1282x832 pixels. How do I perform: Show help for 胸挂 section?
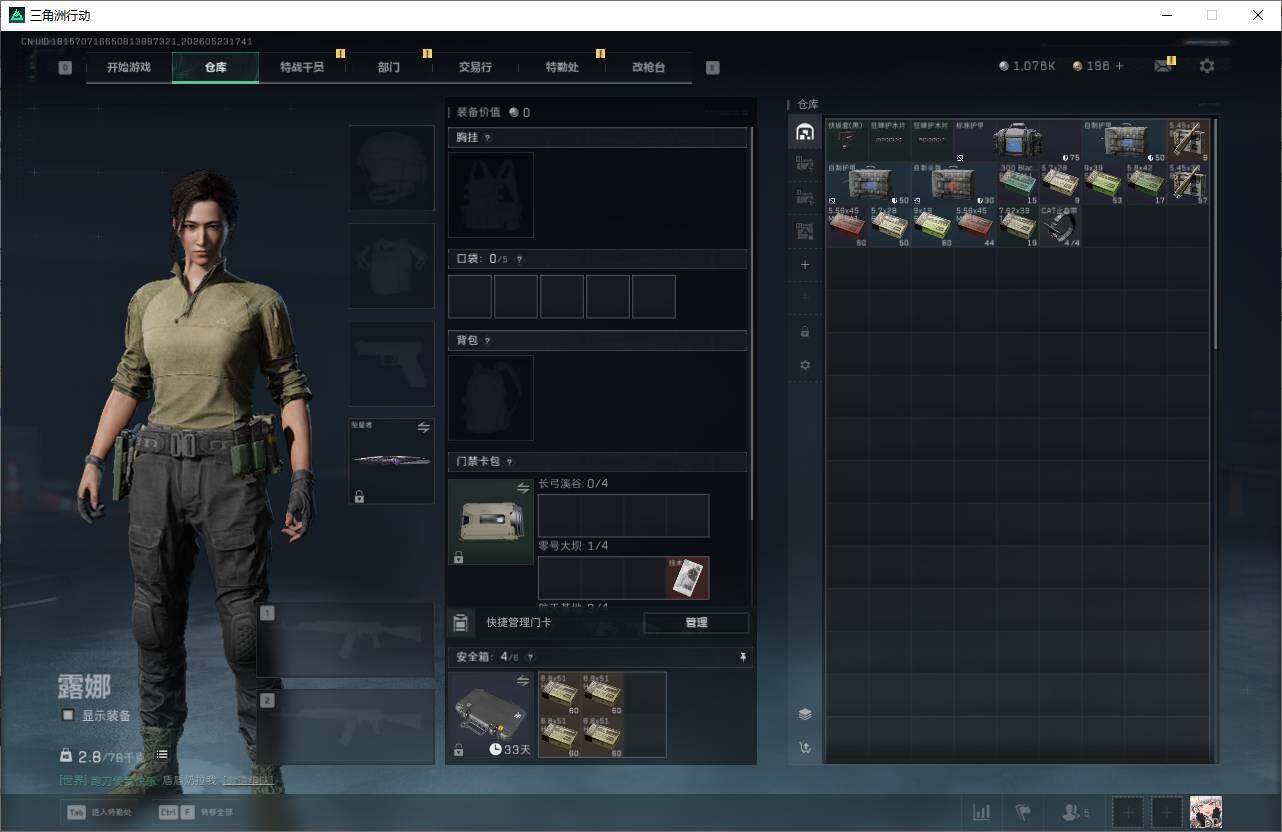click(487, 138)
